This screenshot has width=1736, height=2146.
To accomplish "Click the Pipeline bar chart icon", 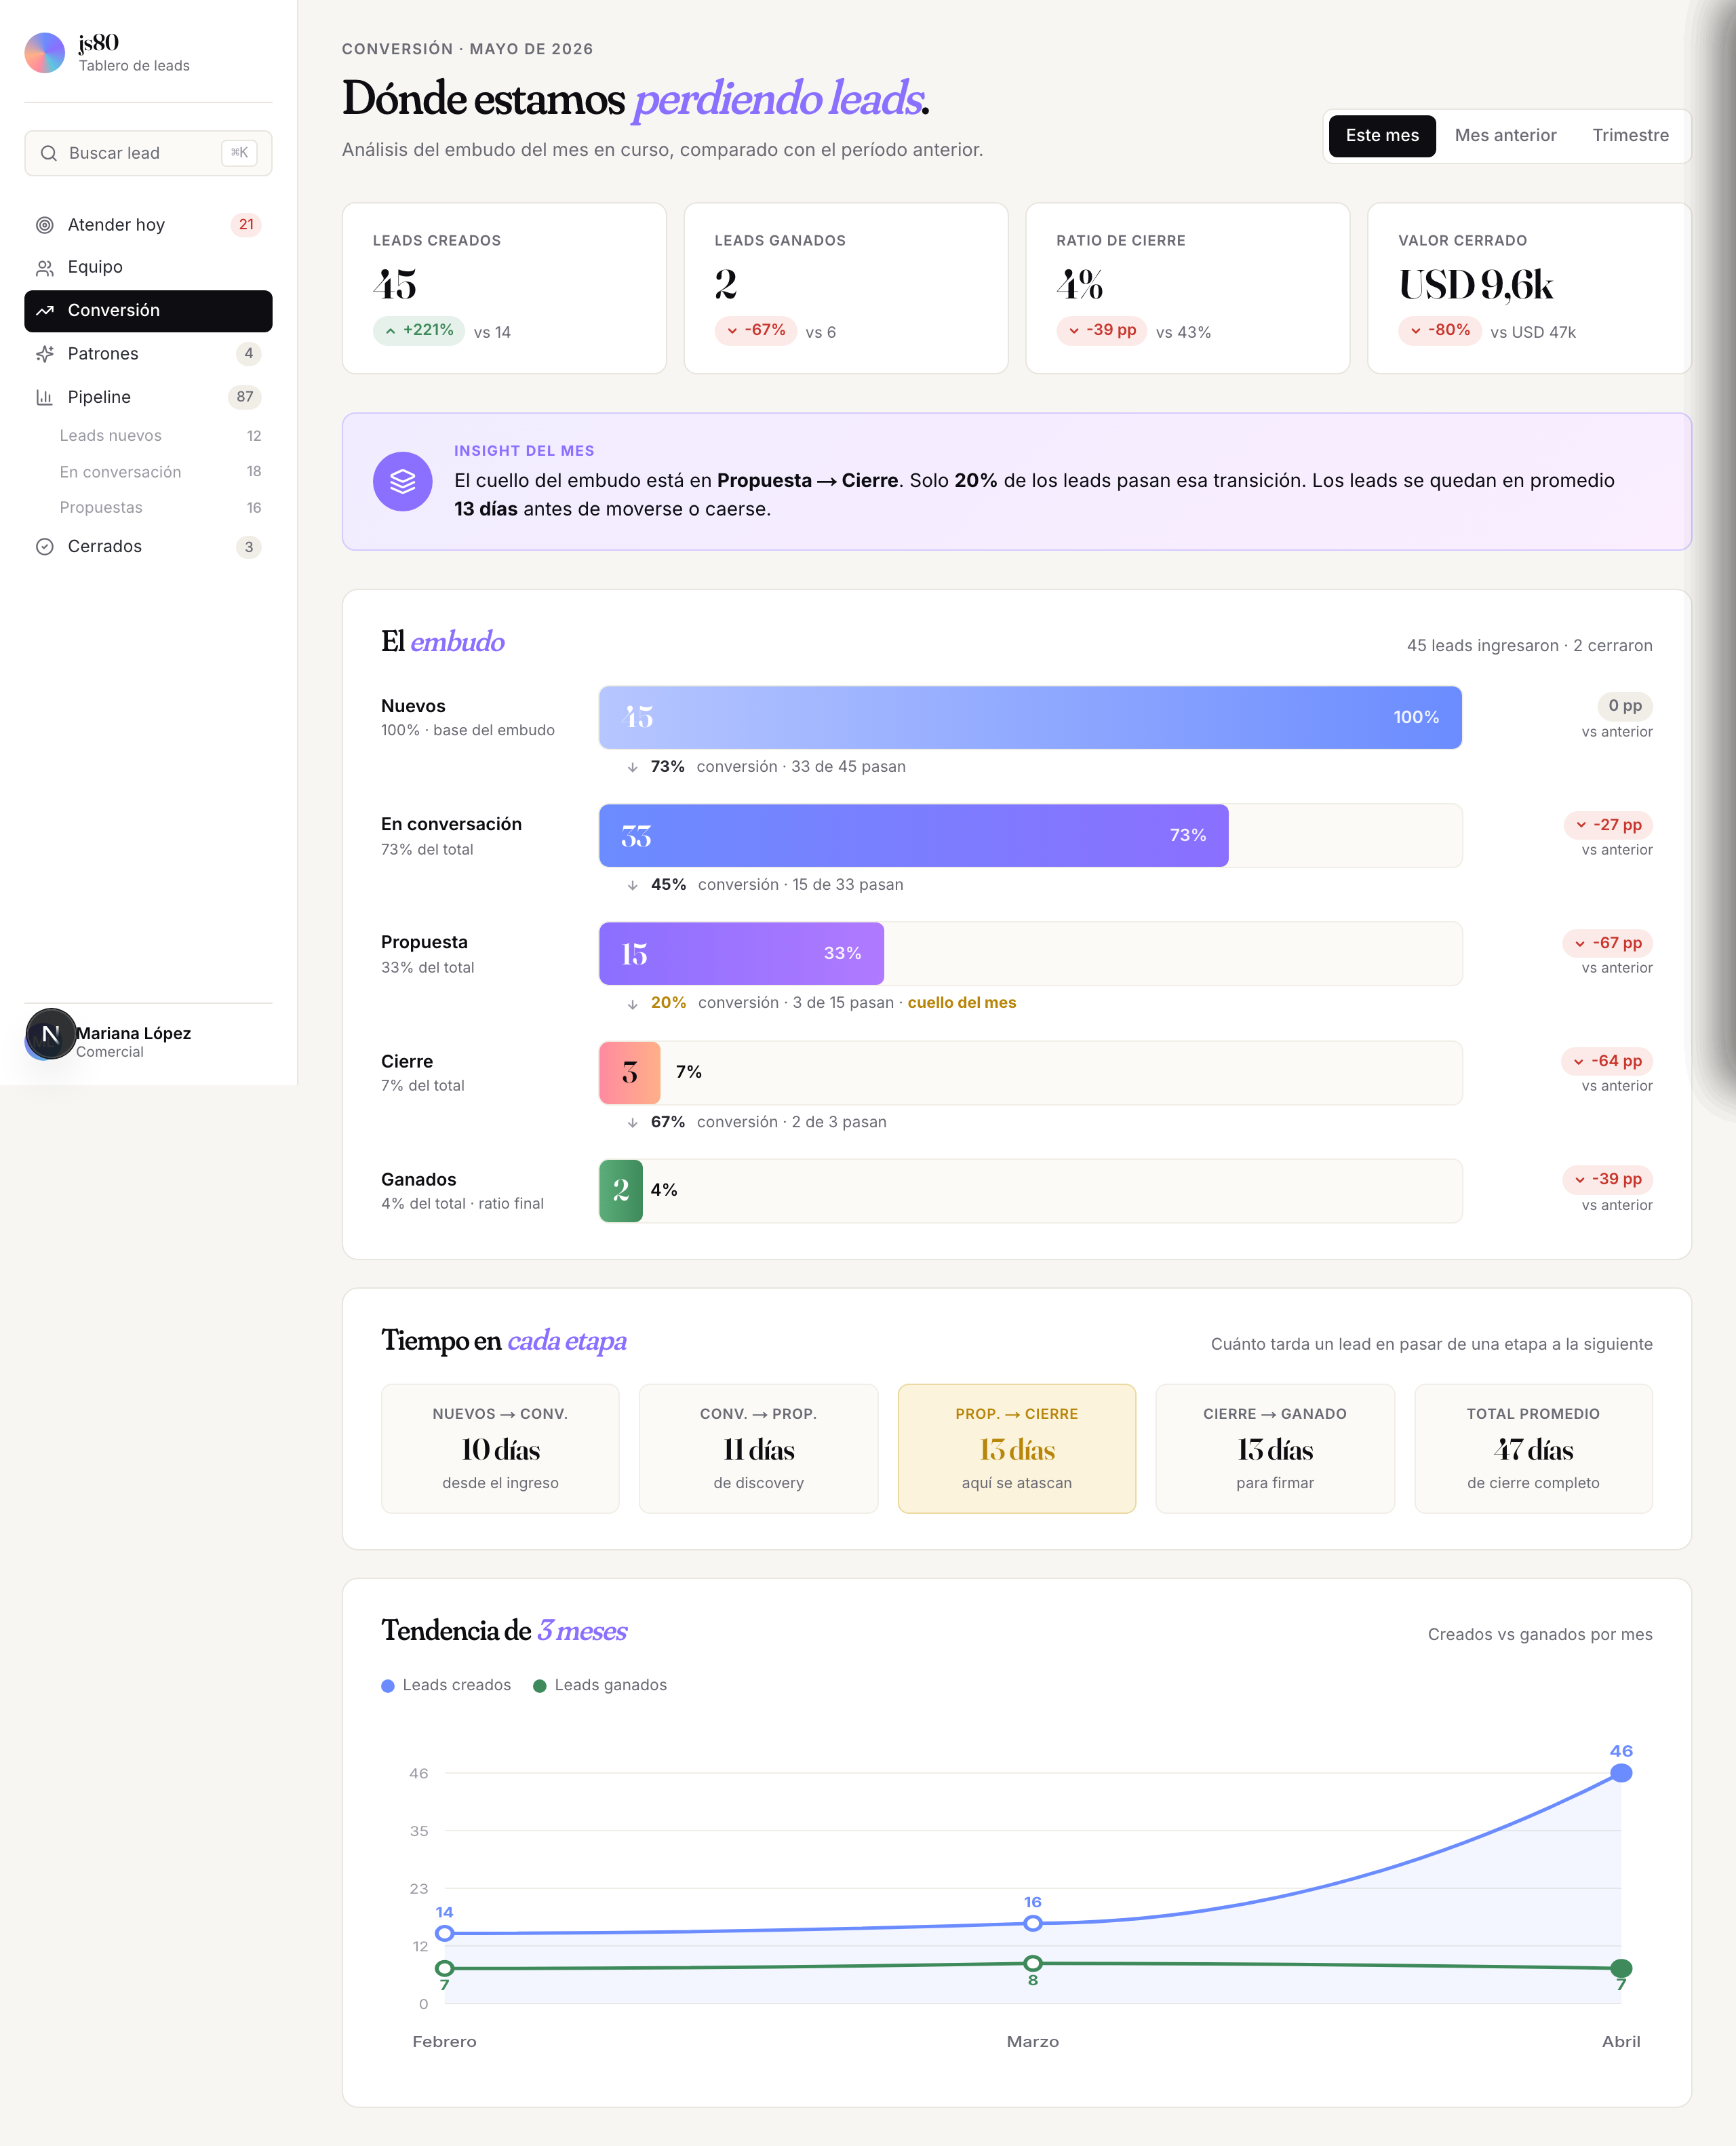I will point(44,397).
